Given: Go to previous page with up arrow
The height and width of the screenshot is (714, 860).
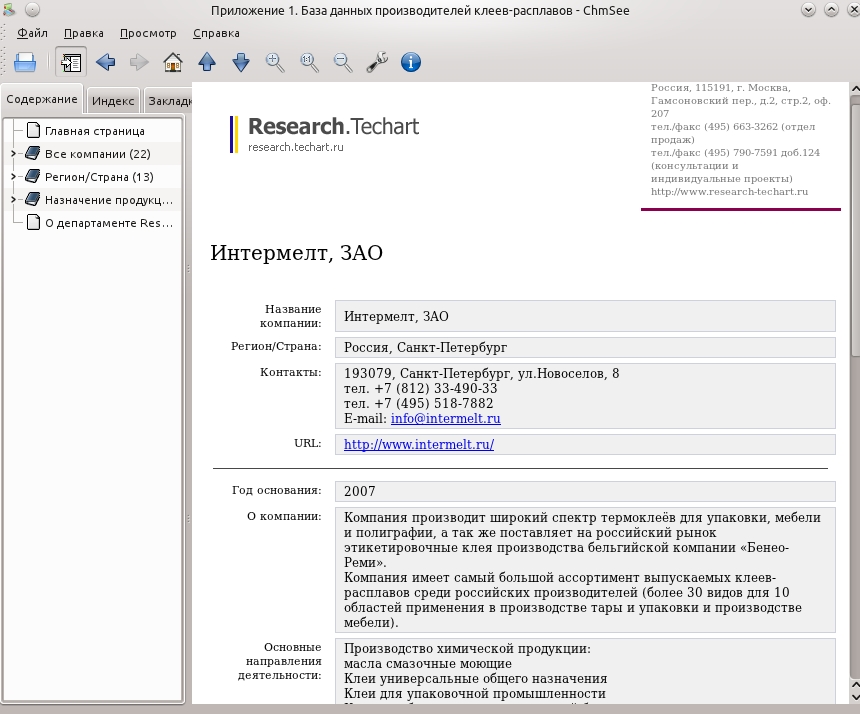Looking at the screenshot, I should tap(207, 62).
